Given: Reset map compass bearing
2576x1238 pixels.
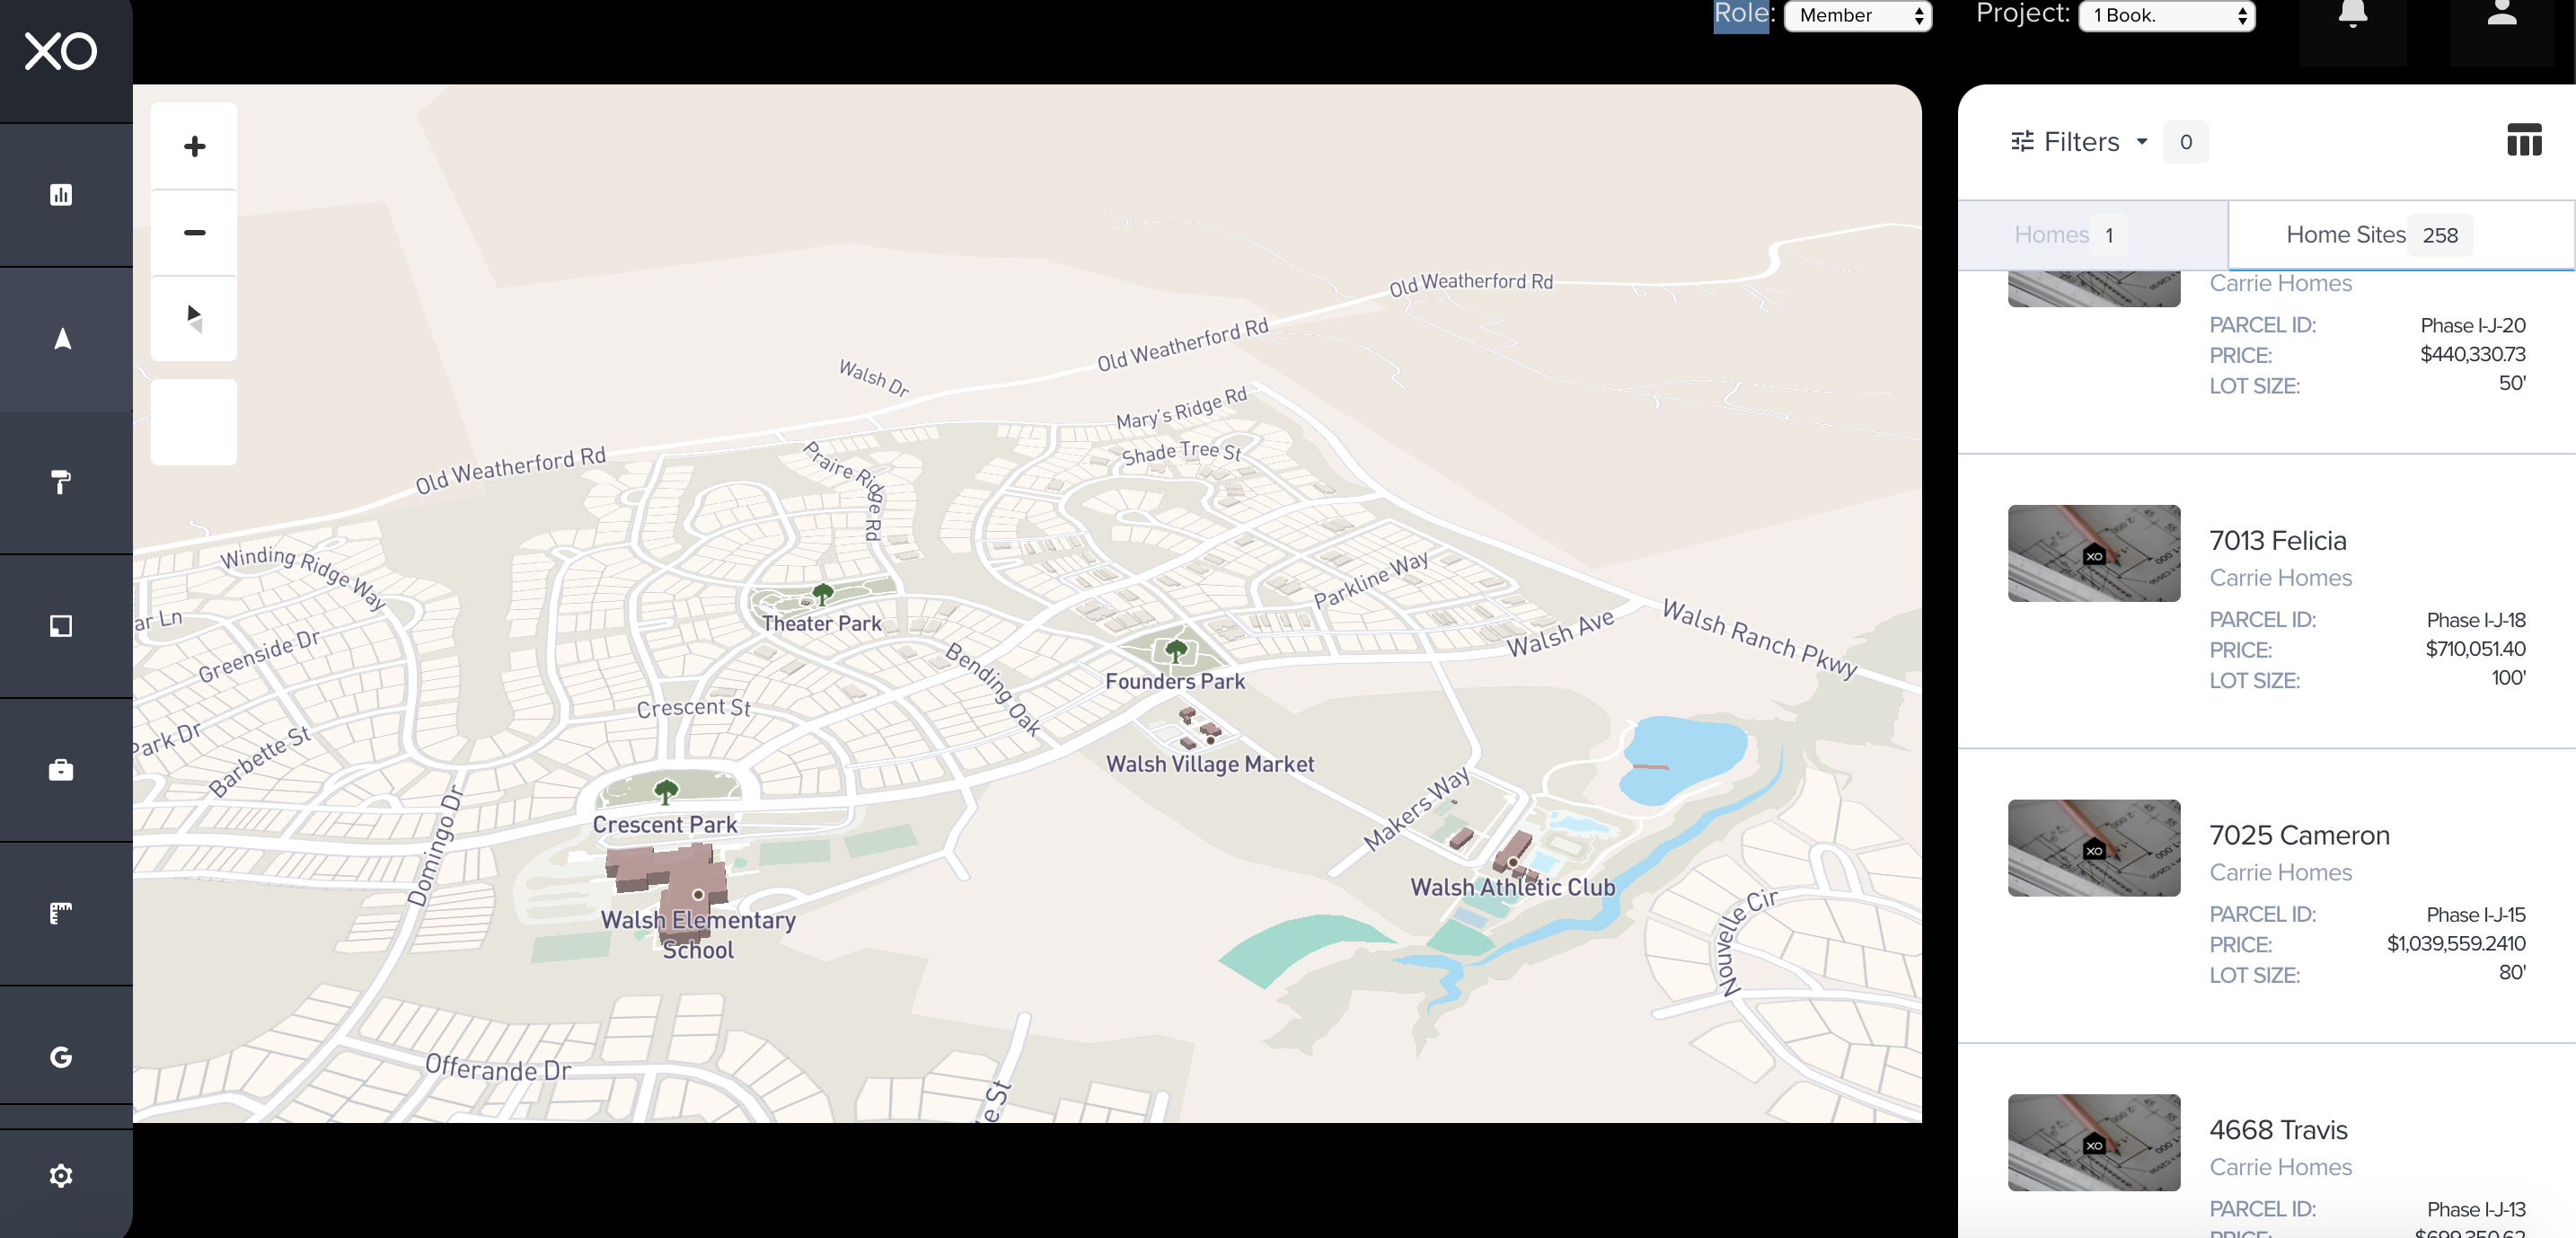Looking at the screenshot, I should point(194,318).
